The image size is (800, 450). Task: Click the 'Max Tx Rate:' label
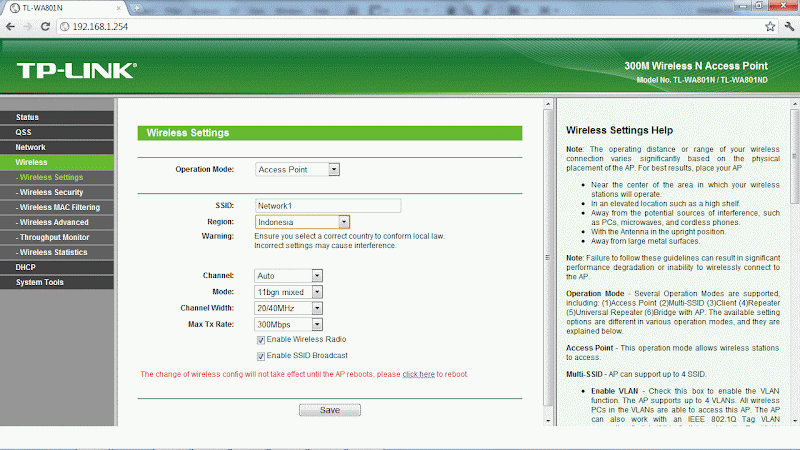[211, 324]
